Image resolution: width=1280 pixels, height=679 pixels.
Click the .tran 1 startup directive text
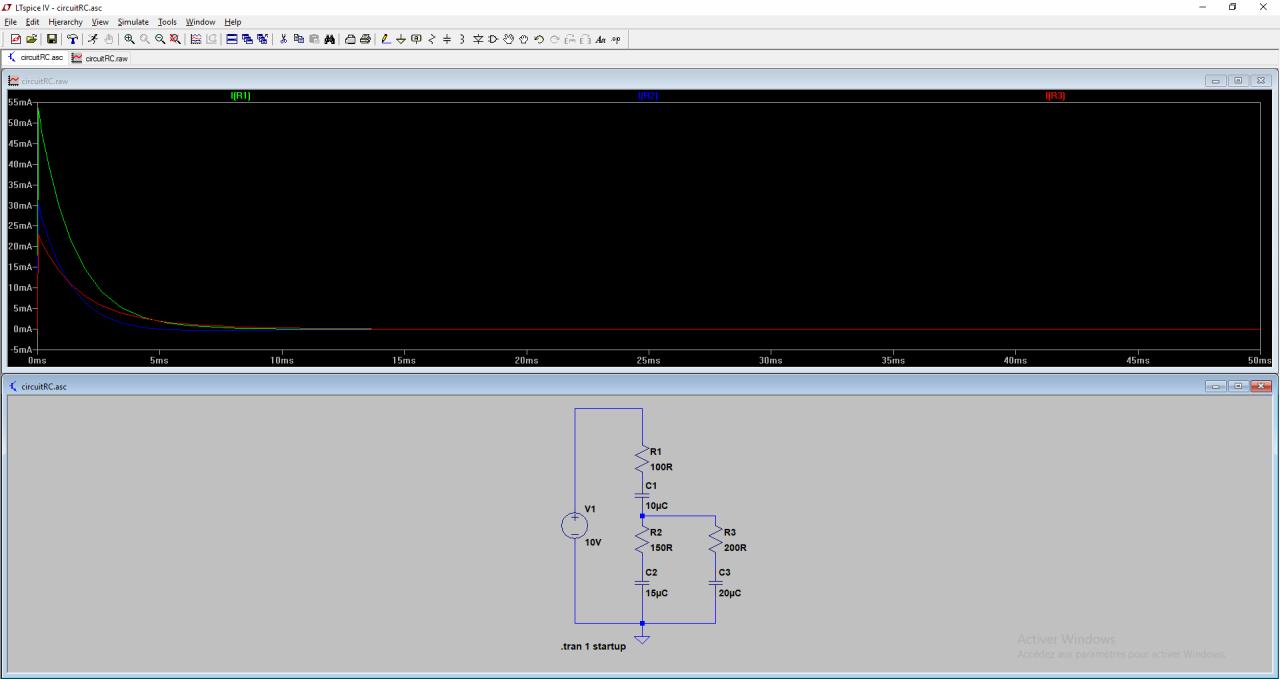coord(593,647)
